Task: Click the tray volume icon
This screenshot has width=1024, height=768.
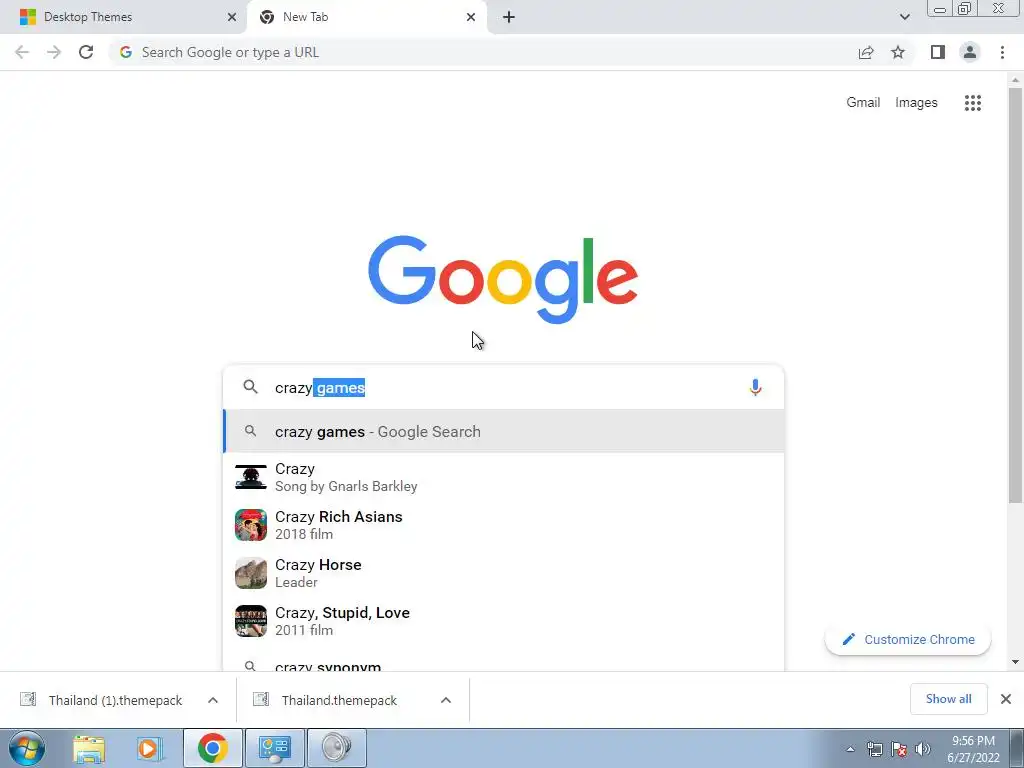Action: click(923, 749)
